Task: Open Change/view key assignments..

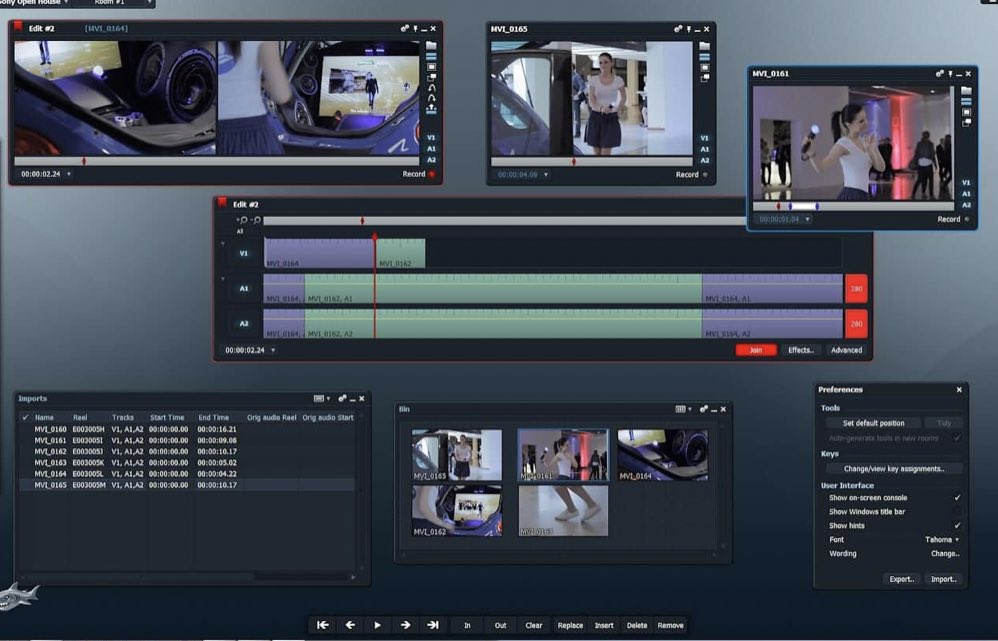Action: pyautogui.click(x=894, y=469)
